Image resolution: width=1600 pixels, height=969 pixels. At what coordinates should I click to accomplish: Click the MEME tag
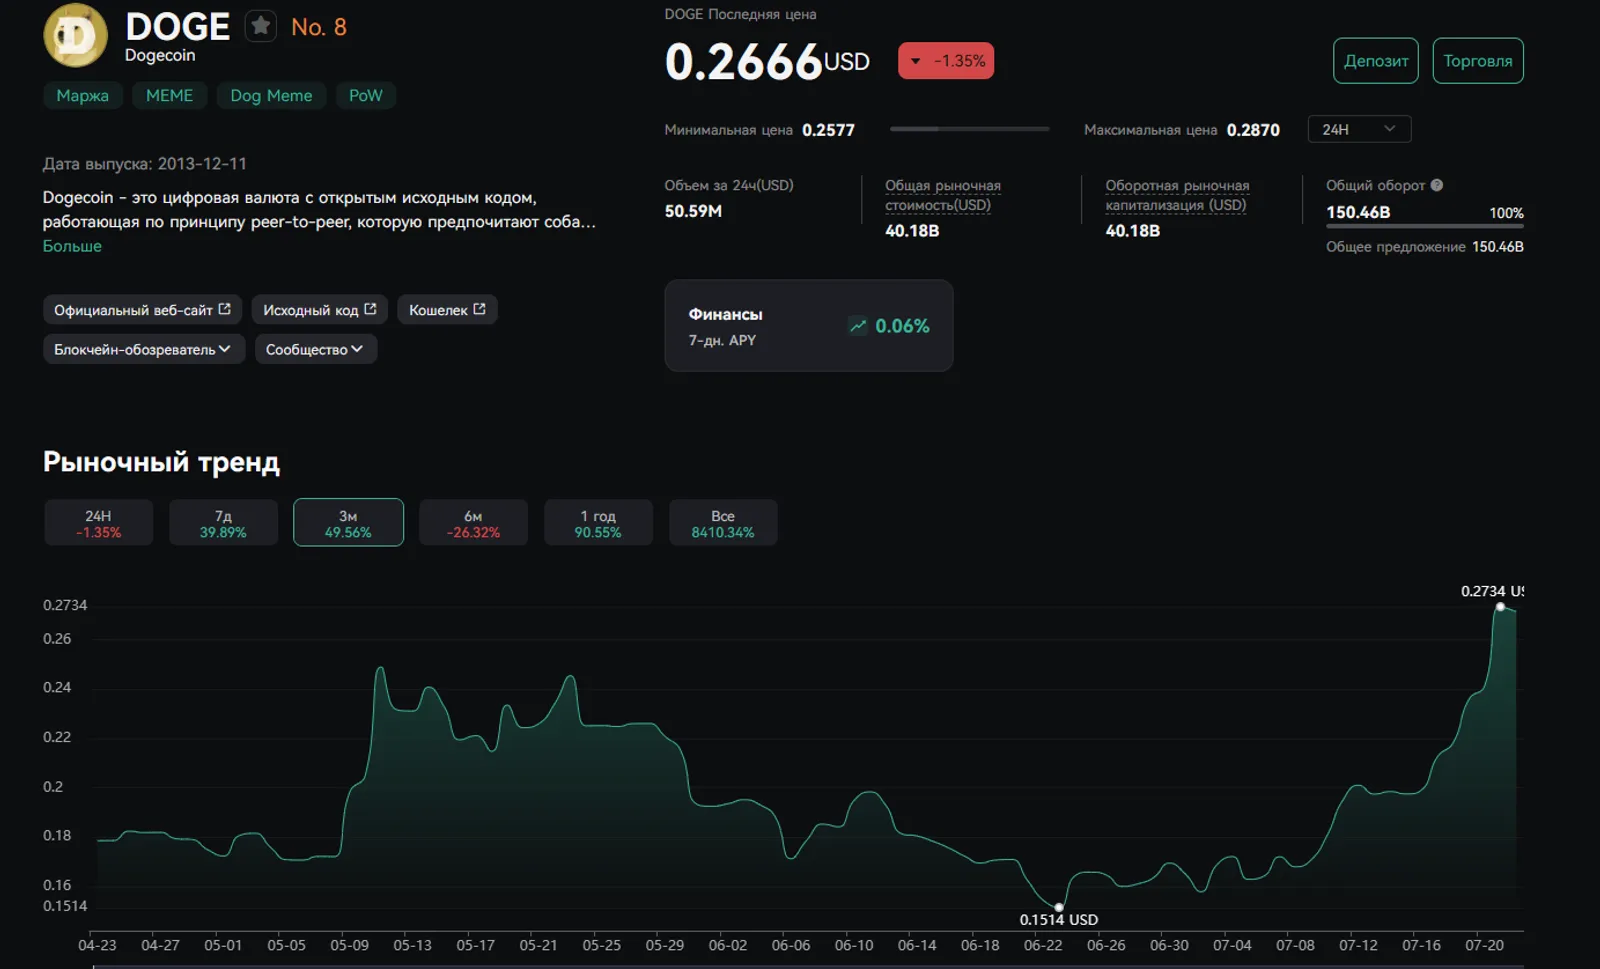pos(170,96)
